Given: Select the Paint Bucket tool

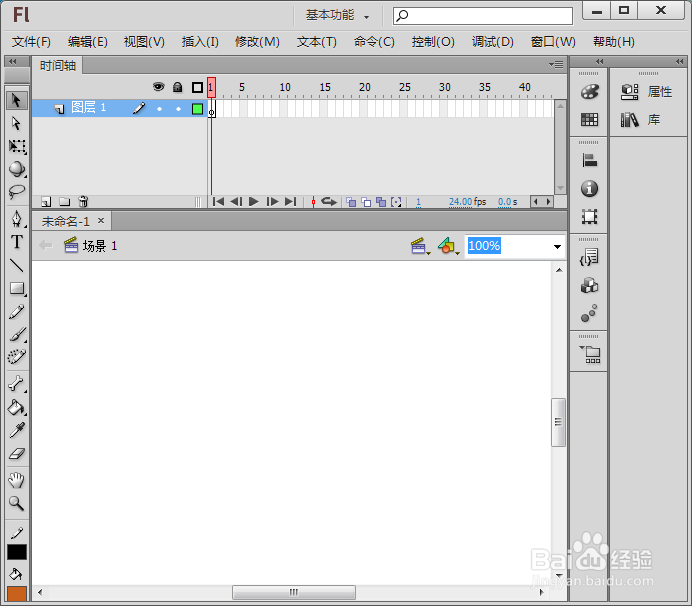Looking at the screenshot, I should tap(17, 407).
